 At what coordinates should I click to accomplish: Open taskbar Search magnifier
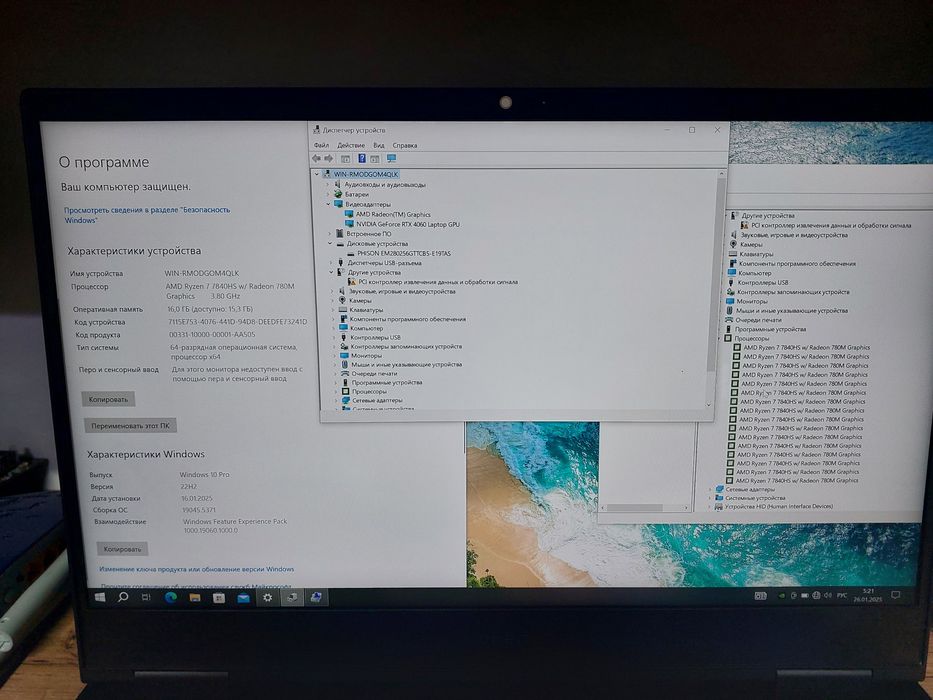point(123,597)
